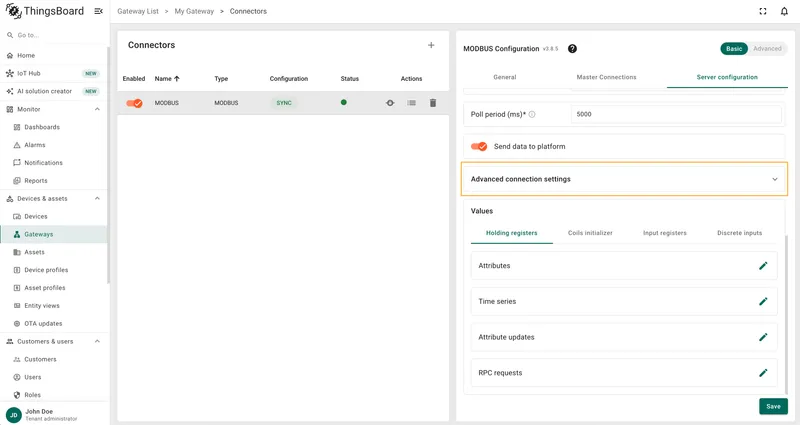Delete the MODBUS connector
The width and height of the screenshot is (800, 425).
point(433,103)
